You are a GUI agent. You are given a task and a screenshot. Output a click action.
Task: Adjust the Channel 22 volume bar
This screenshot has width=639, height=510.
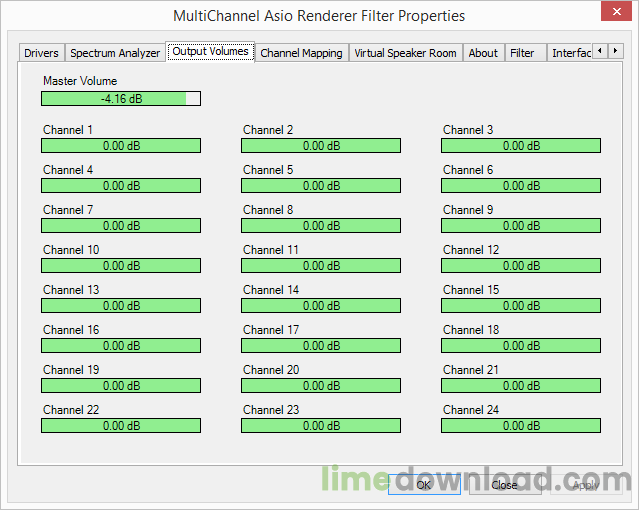tap(121, 426)
